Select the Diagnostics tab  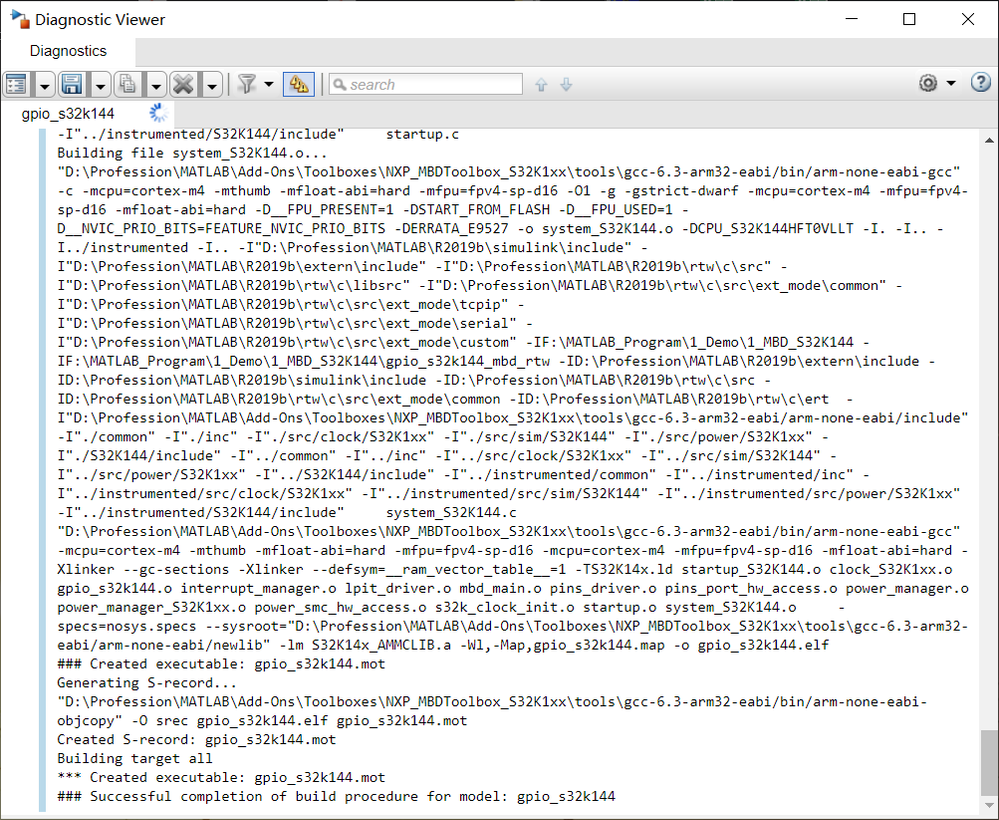tap(68, 51)
